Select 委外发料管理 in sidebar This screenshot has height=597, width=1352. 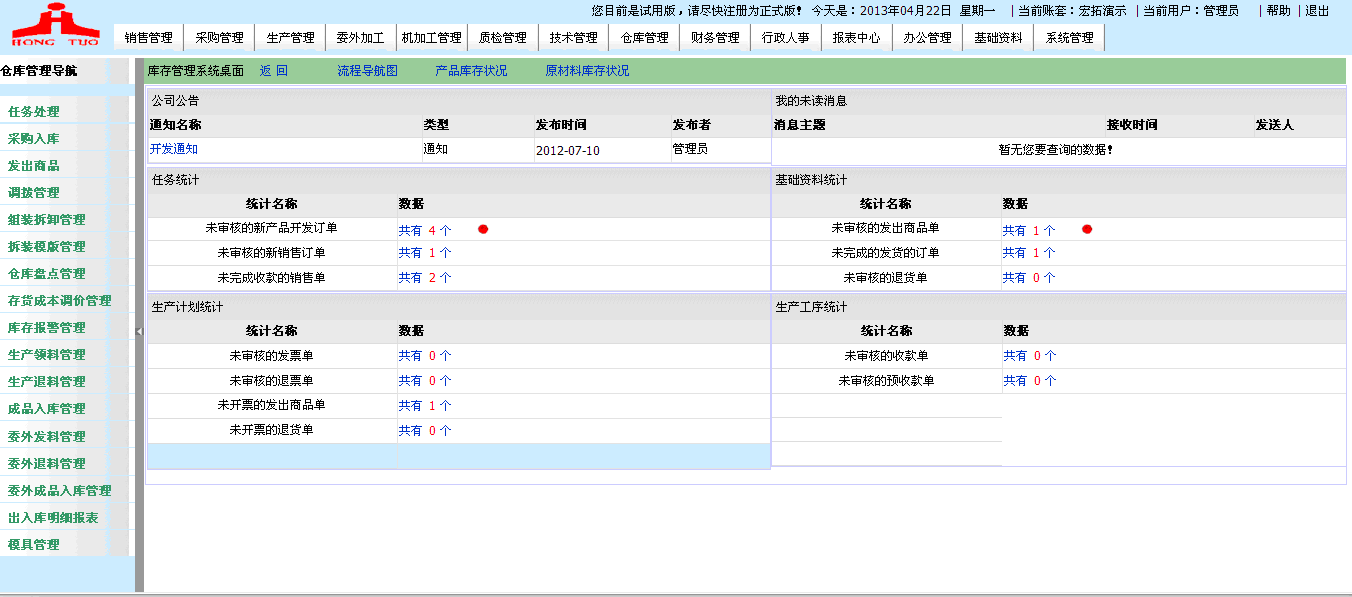47,436
